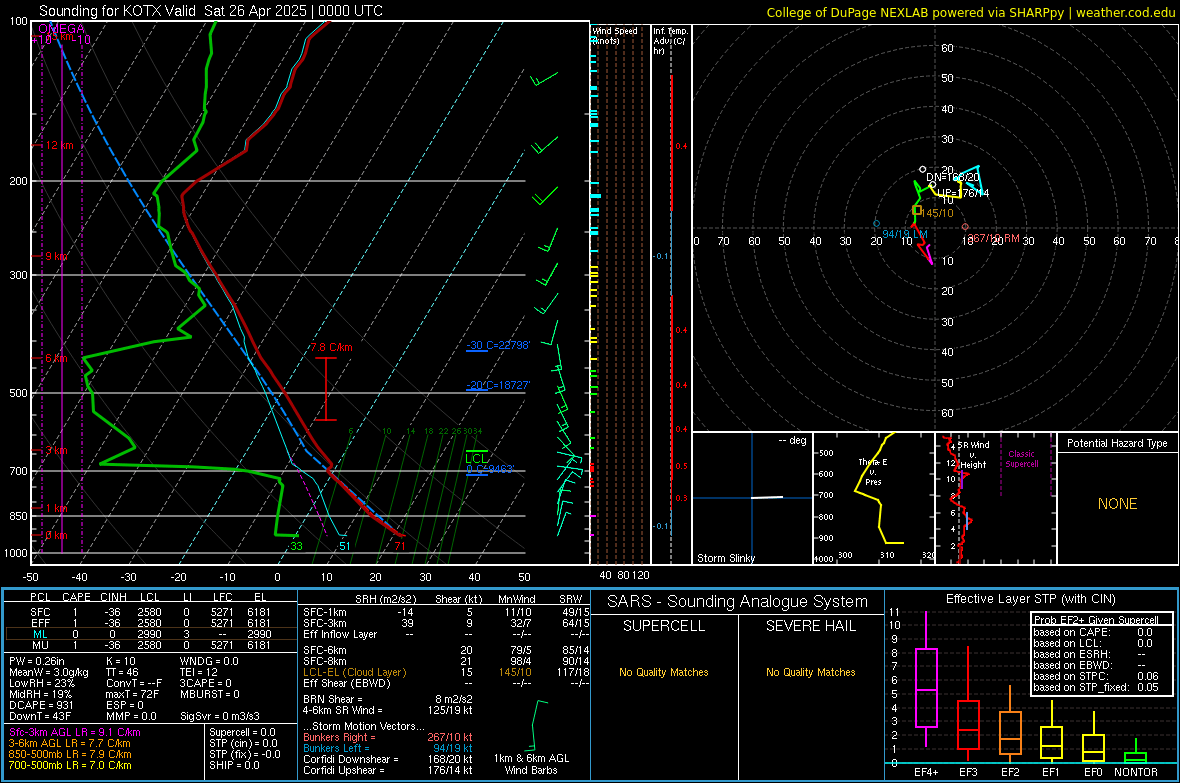1180x783 pixels.
Task: Click the "7.8 C/km" lapse rate label
Action: click(x=331, y=347)
